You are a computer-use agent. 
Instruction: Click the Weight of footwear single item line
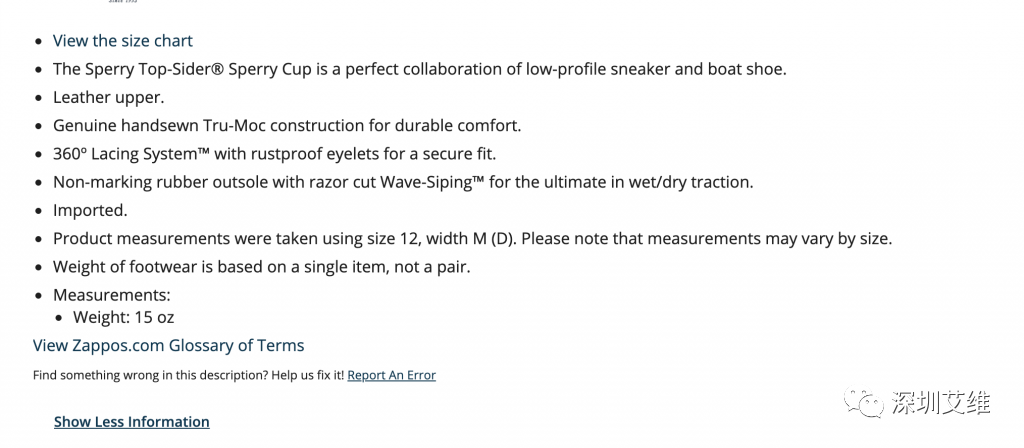(x=261, y=267)
